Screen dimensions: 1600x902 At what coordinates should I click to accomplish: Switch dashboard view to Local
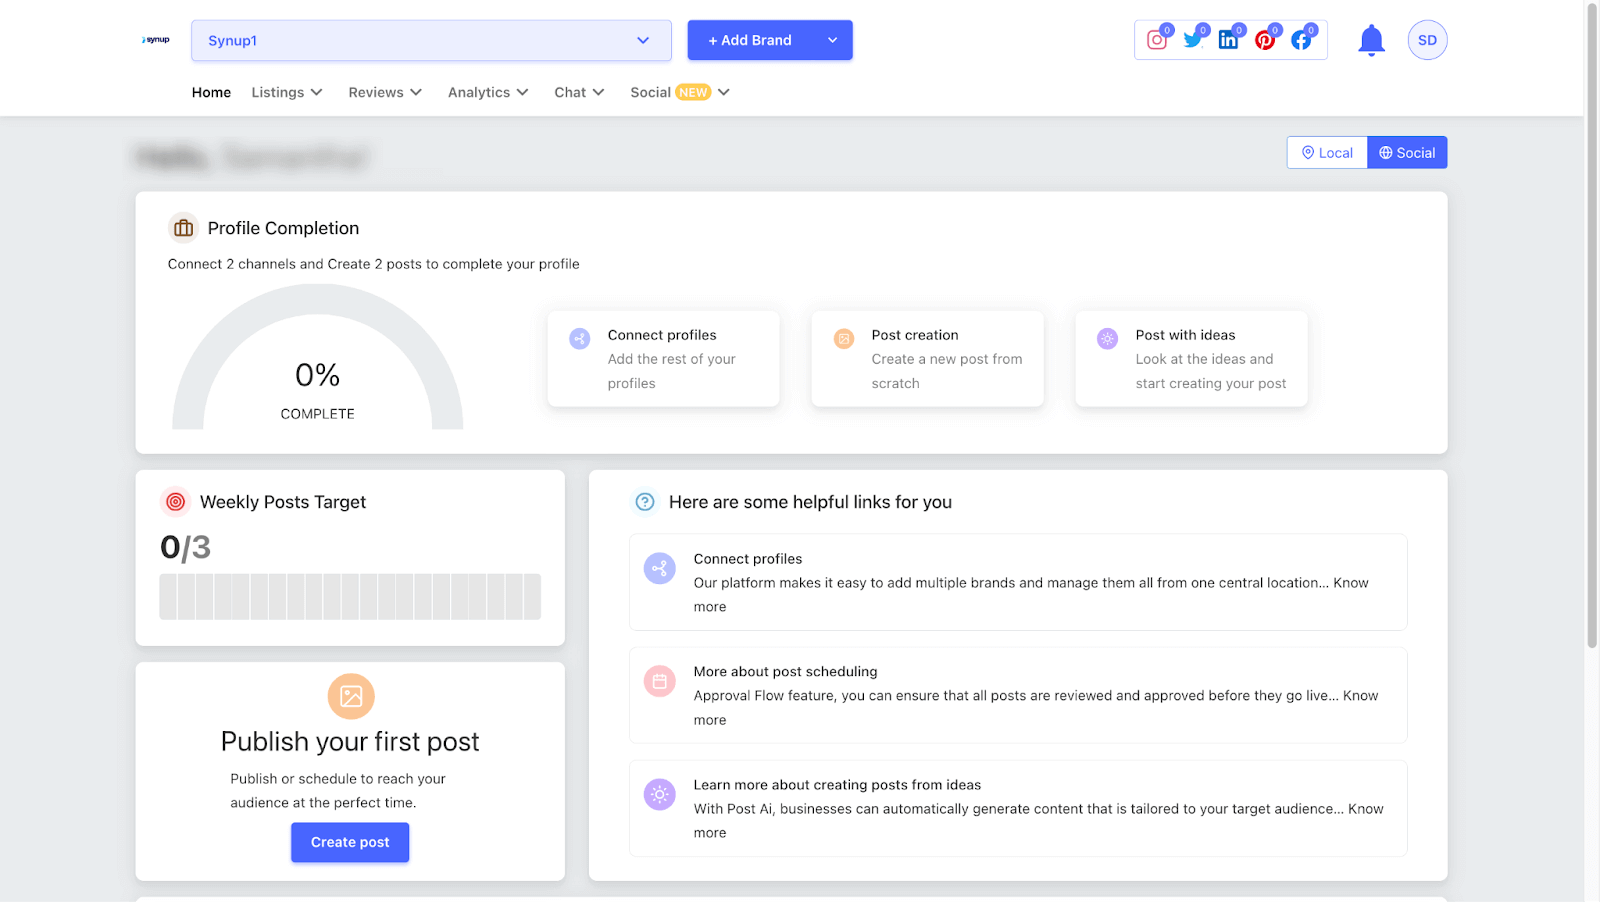point(1327,152)
